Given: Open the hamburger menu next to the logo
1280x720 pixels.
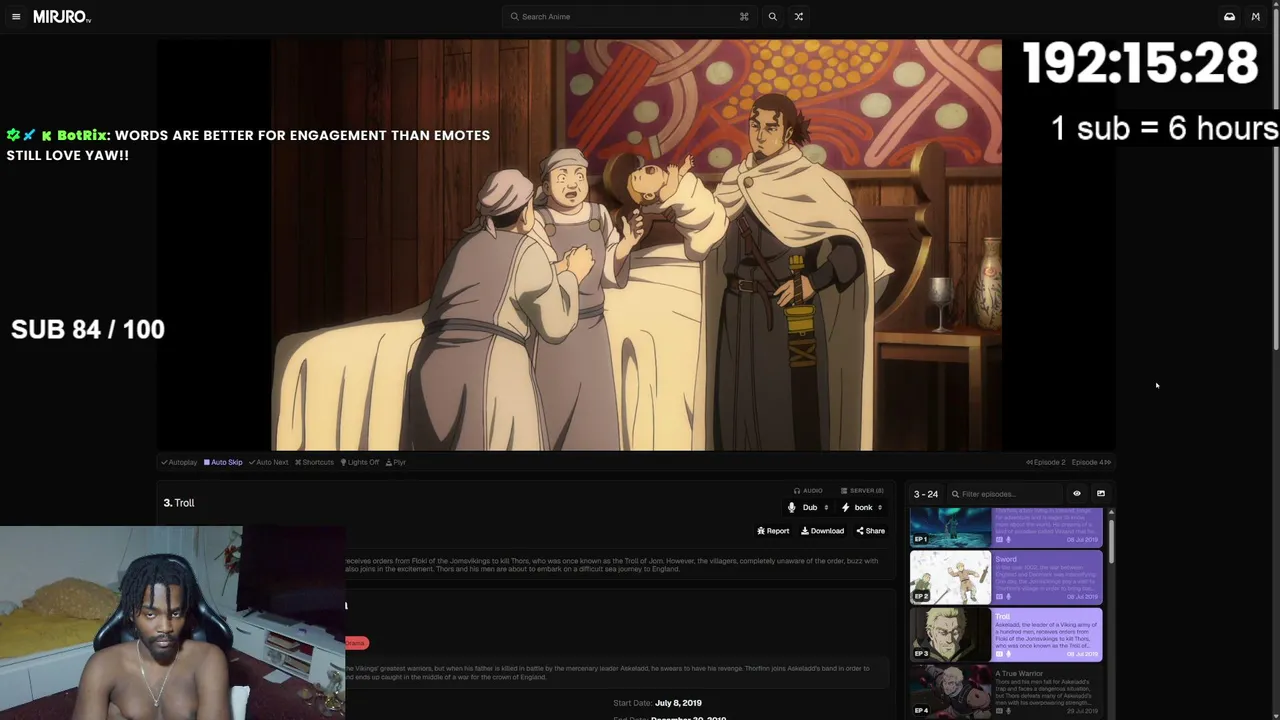Looking at the screenshot, I should pos(16,17).
